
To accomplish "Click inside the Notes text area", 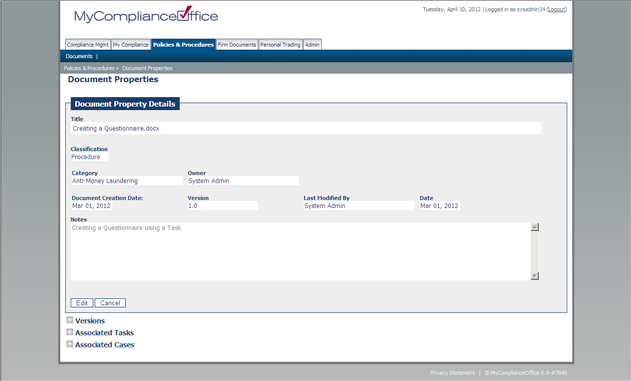I will click(x=301, y=251).
